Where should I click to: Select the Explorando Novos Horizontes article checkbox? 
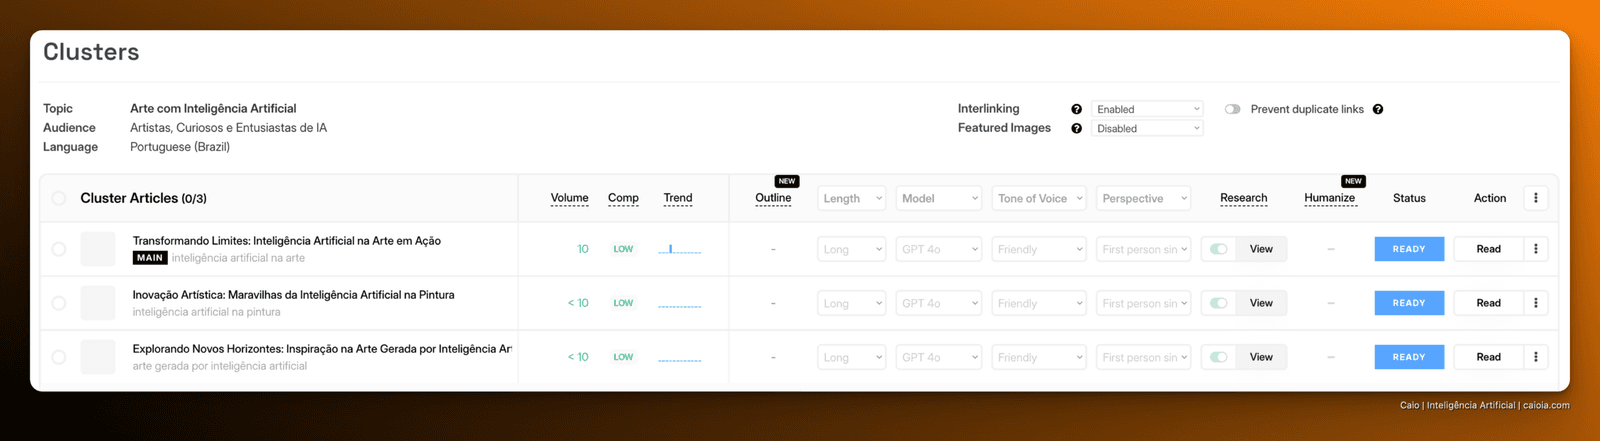coord(59,357)
